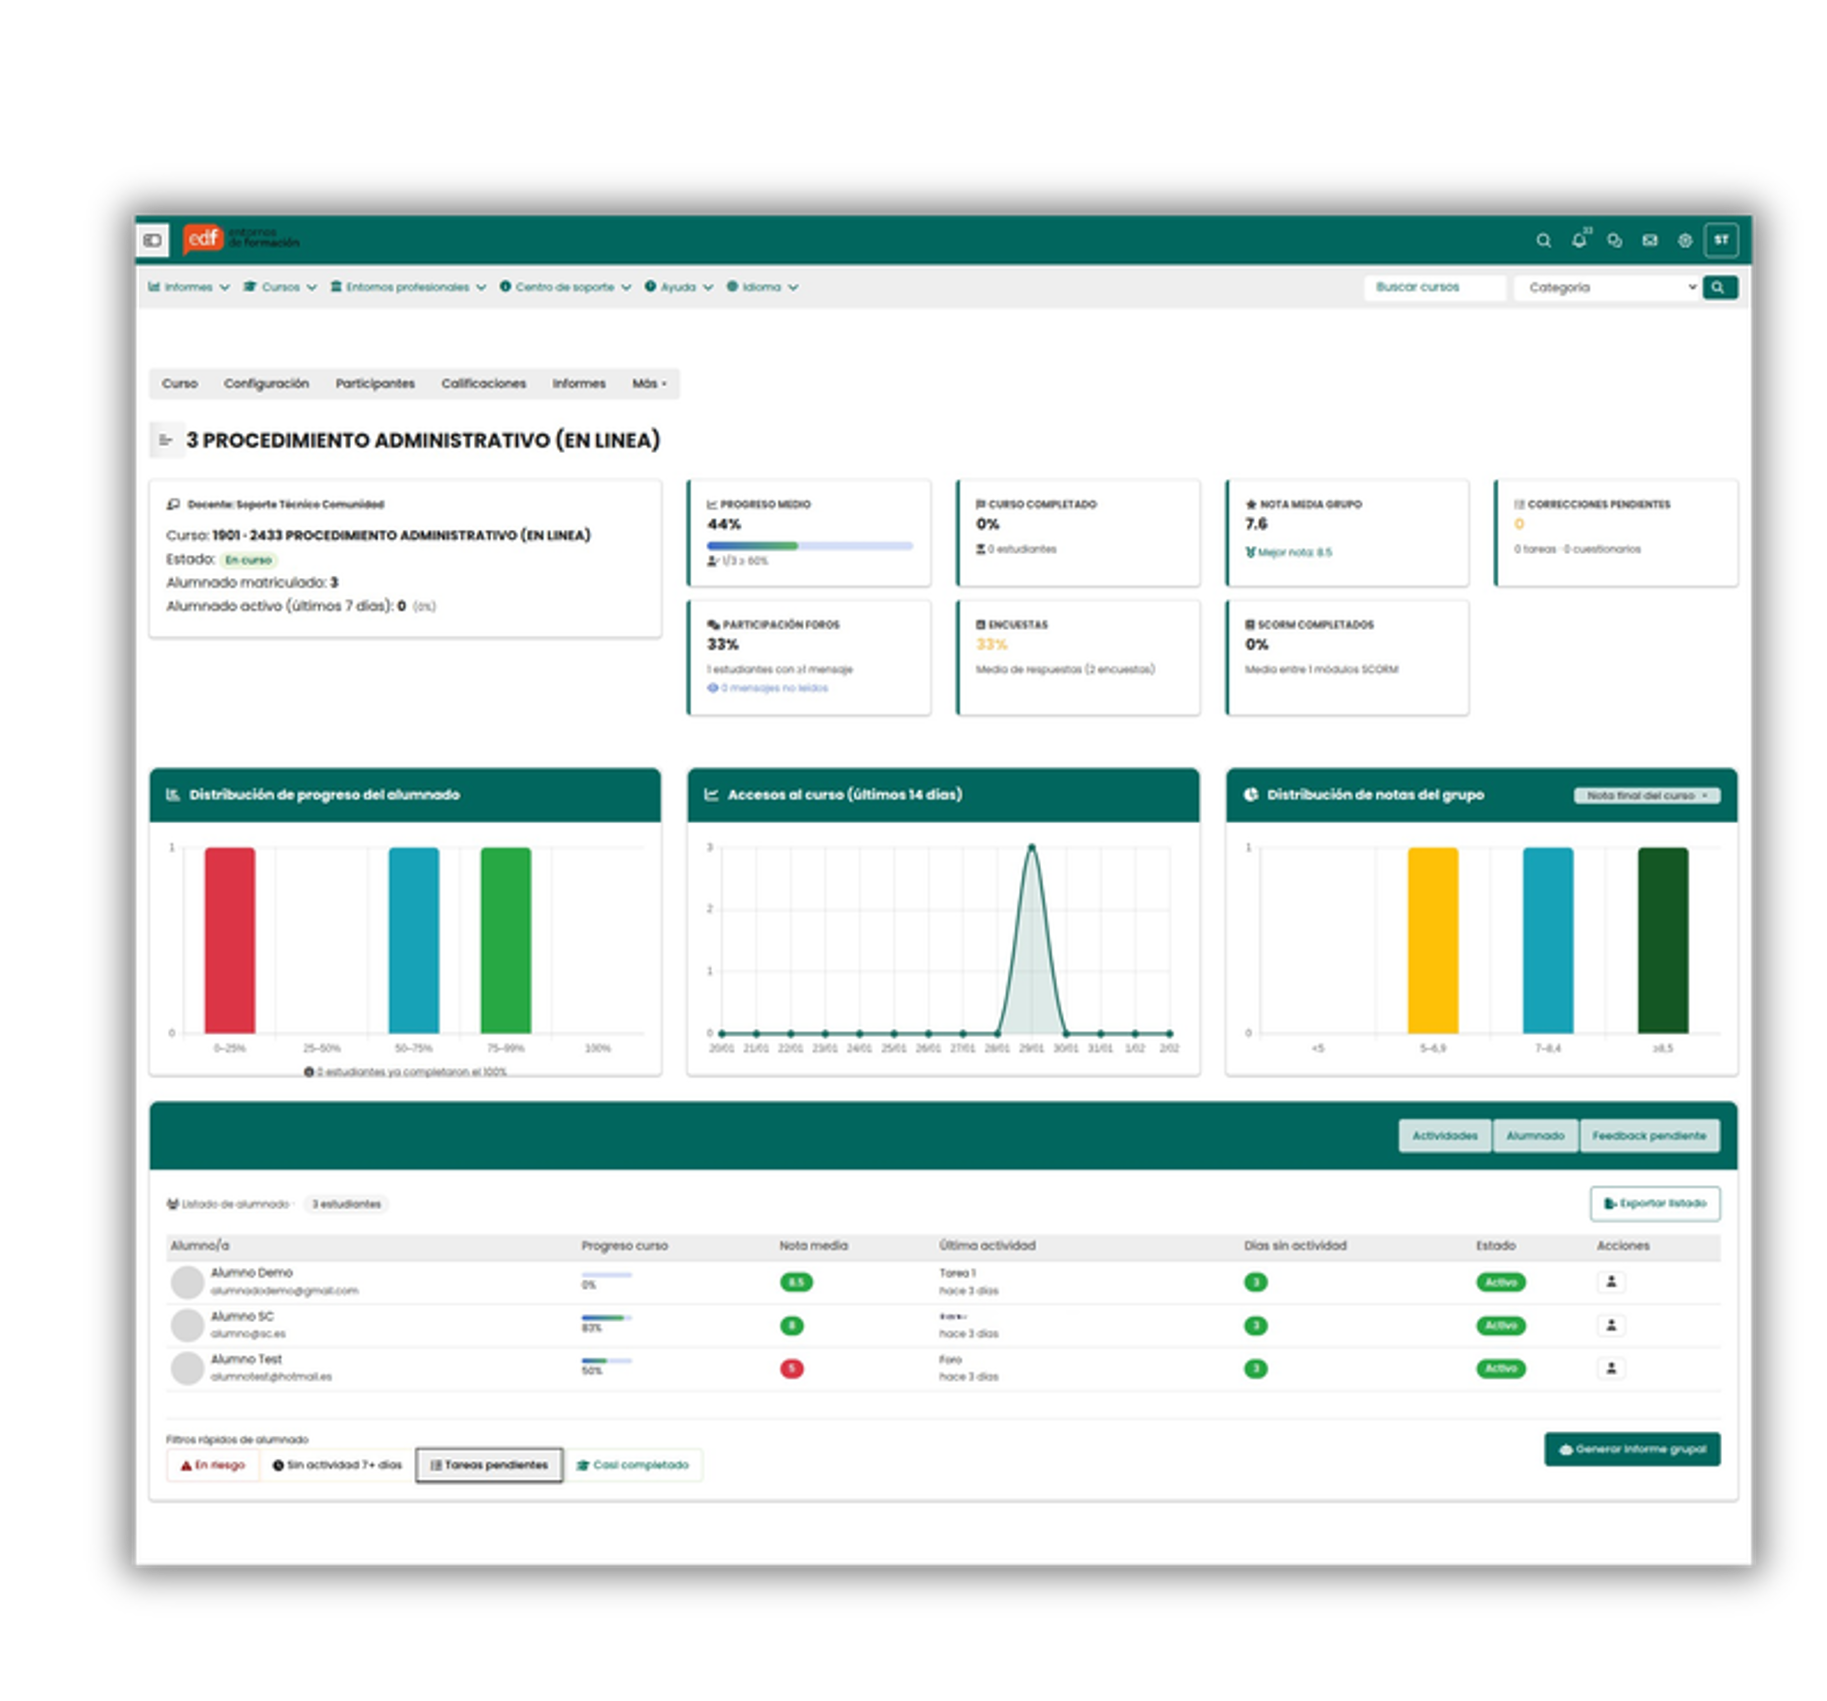Click Generar informe grupal button
This screenshot has width=1827, height=1701.
pos(1632,1449)
